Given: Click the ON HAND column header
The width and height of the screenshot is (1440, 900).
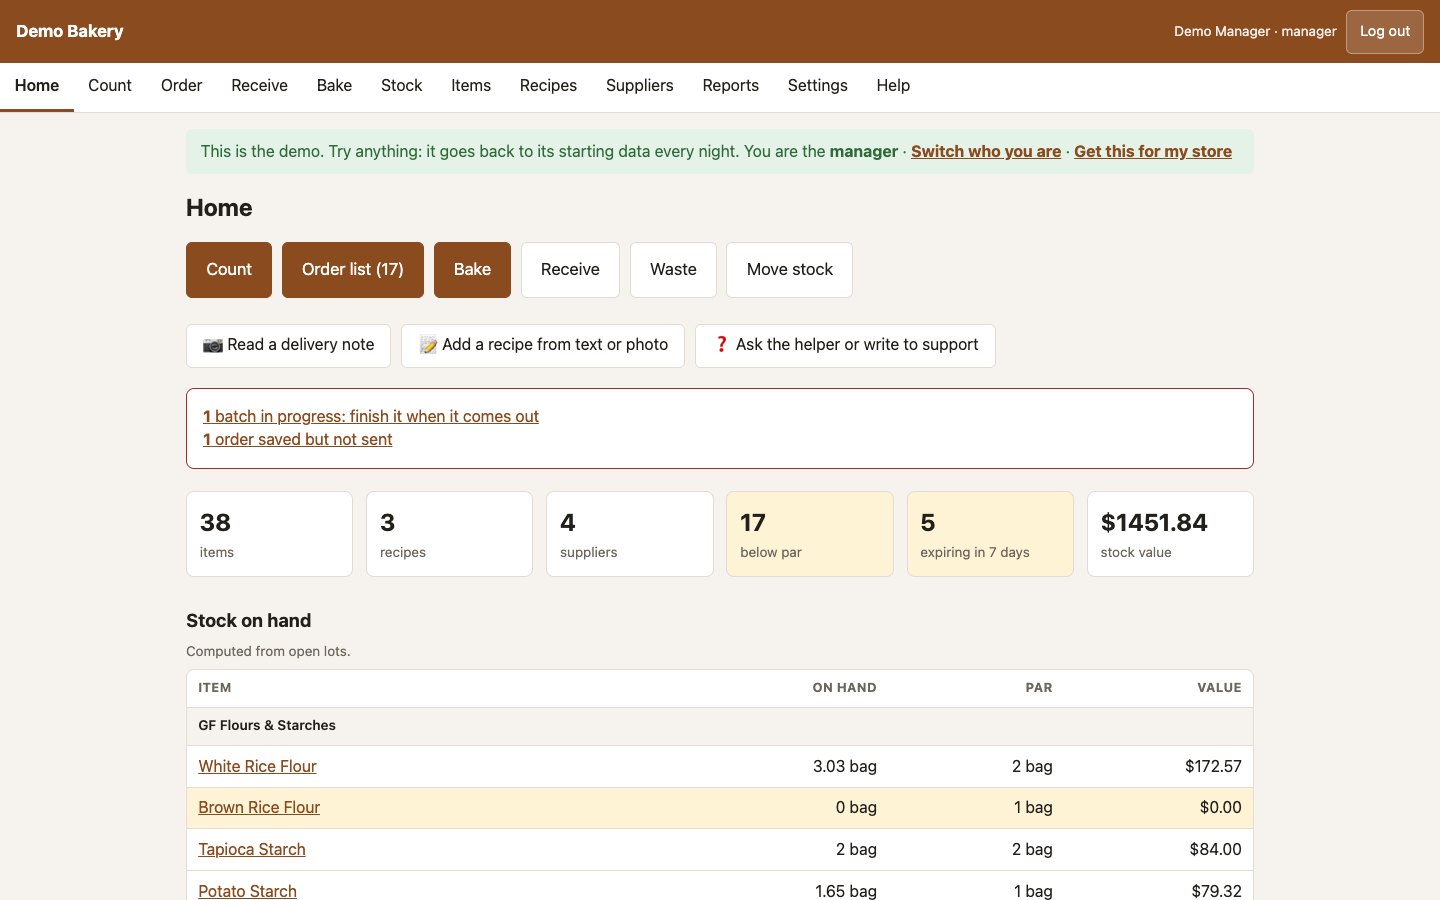Looking at the screenshot, I should click(844, 688).
